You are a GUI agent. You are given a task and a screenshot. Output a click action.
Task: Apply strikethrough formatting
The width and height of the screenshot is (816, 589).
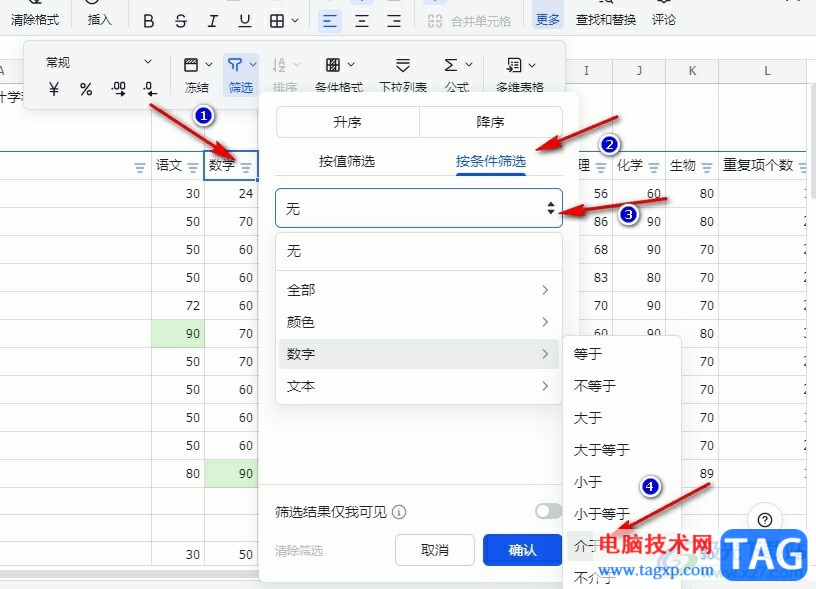tap(181, 21)
